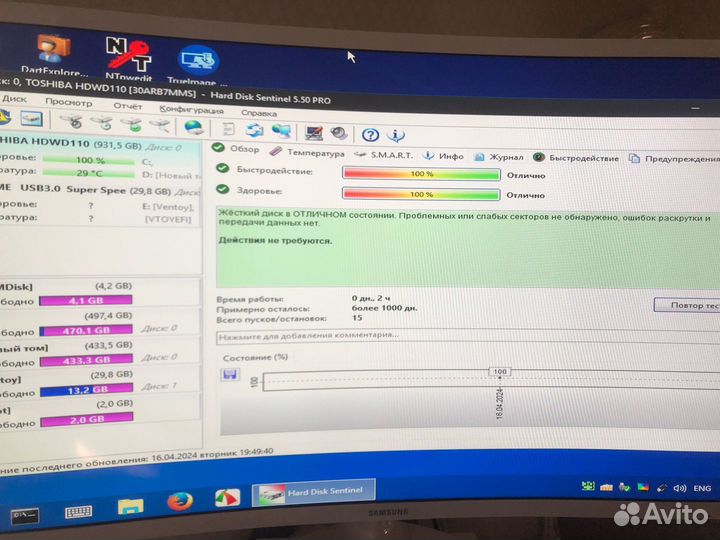Screen dimensions: 720x540
Task: Click the "Действия не требуются." text
Action: [x=275, y=241]
